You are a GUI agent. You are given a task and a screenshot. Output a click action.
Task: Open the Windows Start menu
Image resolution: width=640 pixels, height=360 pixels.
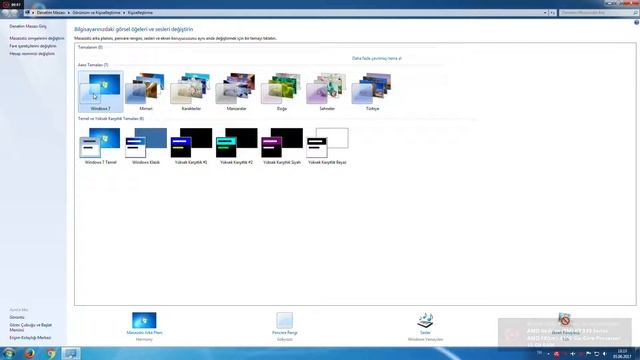click(9, 353)
